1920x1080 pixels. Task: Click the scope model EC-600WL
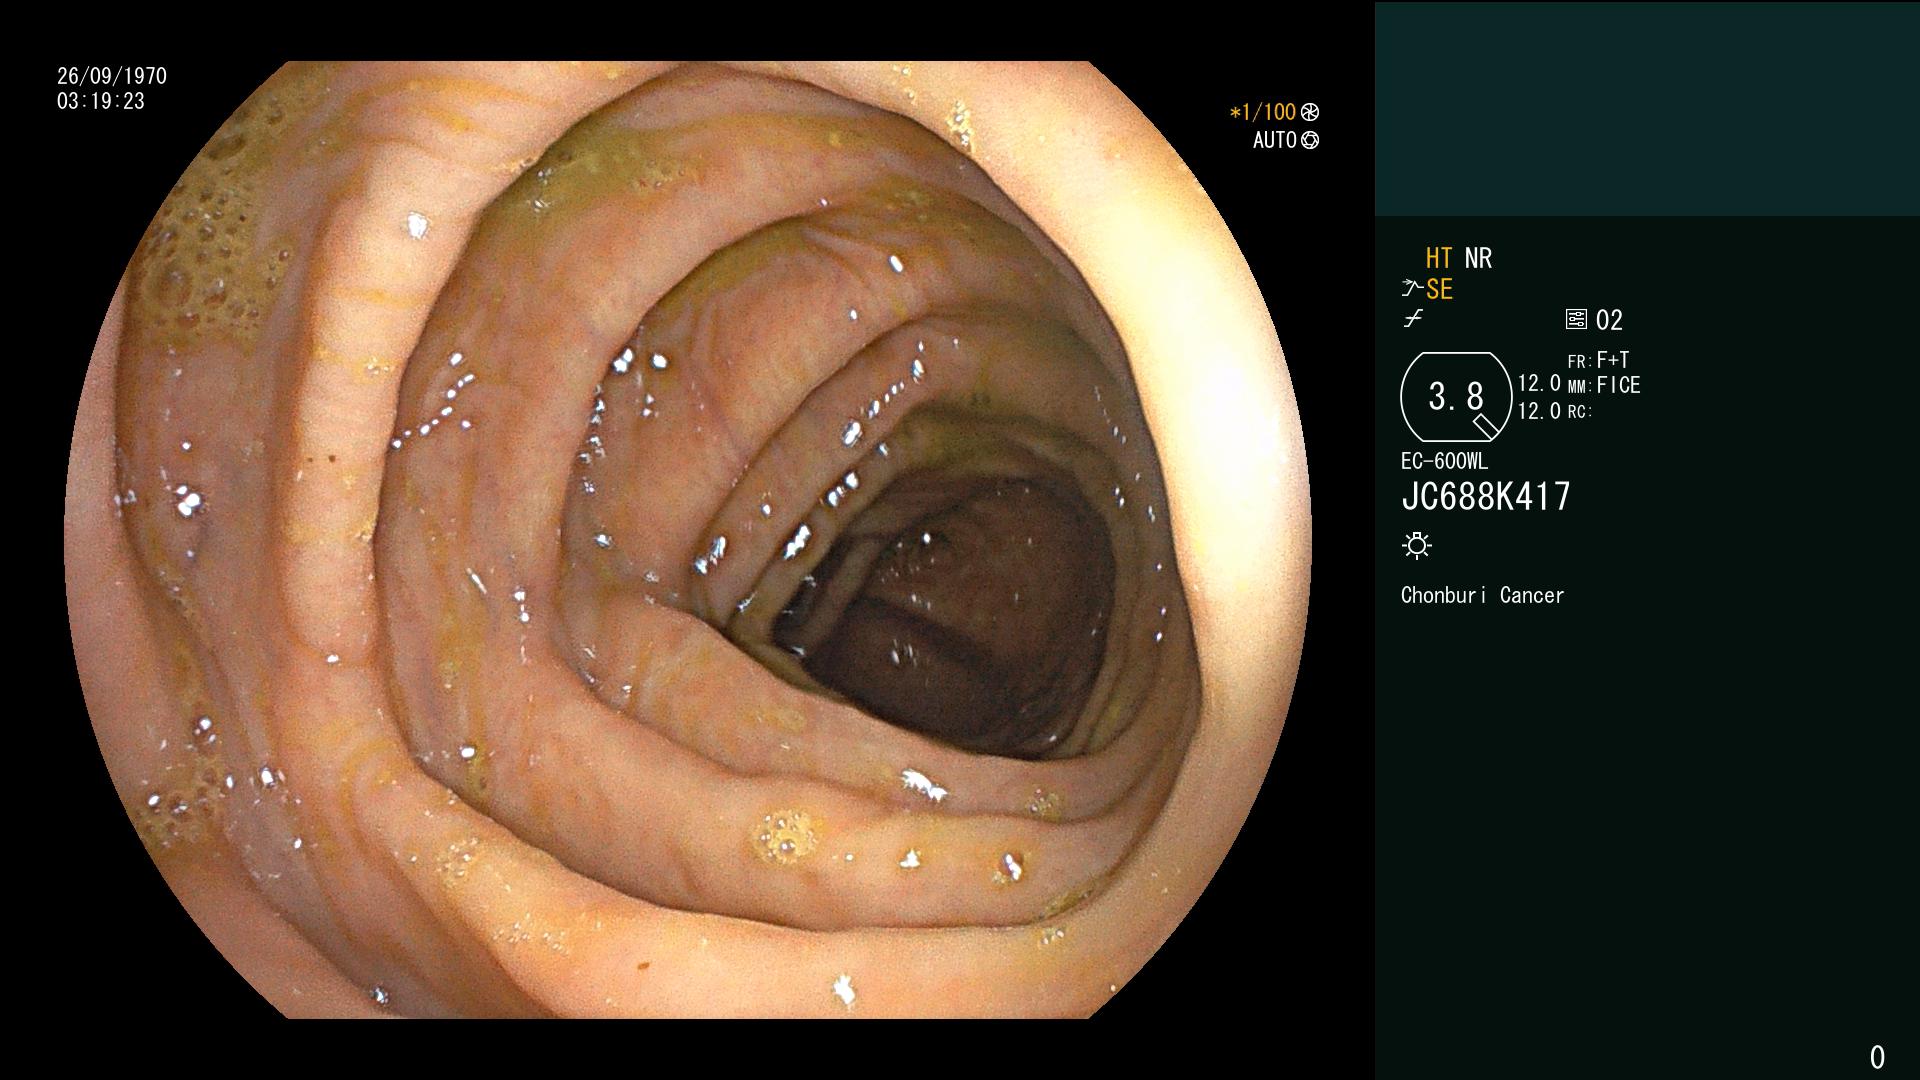click(x=1444, y=461)
